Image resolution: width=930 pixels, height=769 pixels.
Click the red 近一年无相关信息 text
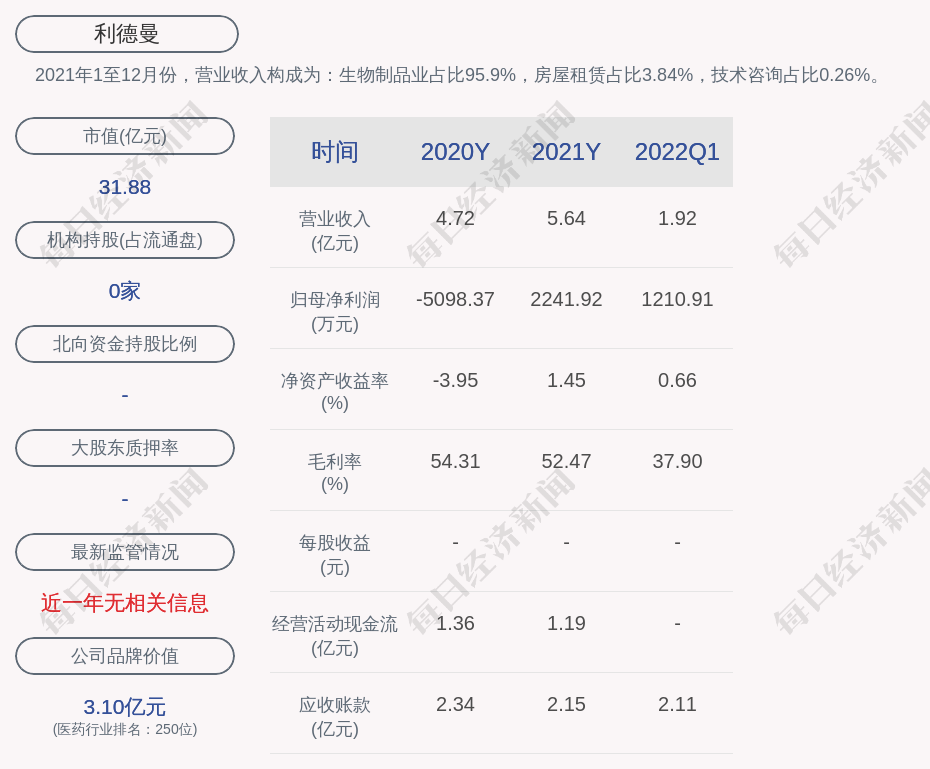coord(125,603)
